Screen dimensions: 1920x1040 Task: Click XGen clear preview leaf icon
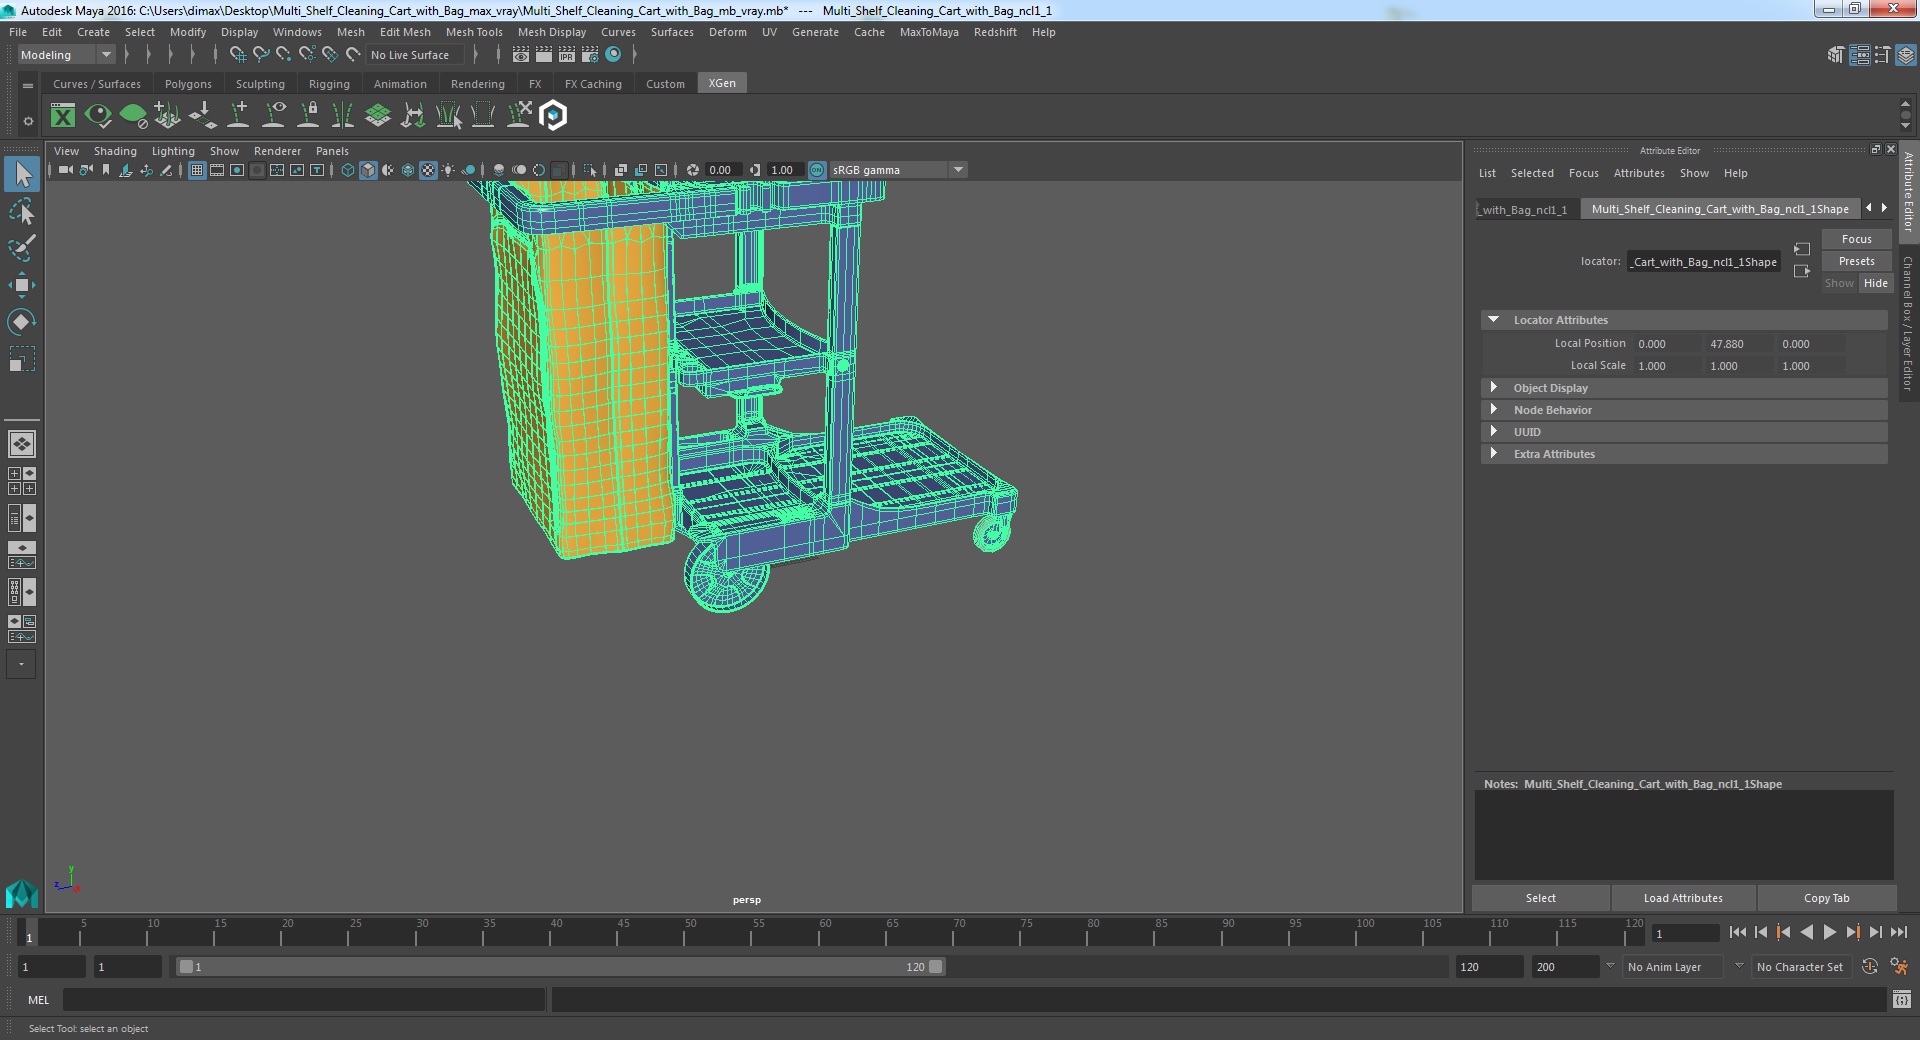coord(133,116)
